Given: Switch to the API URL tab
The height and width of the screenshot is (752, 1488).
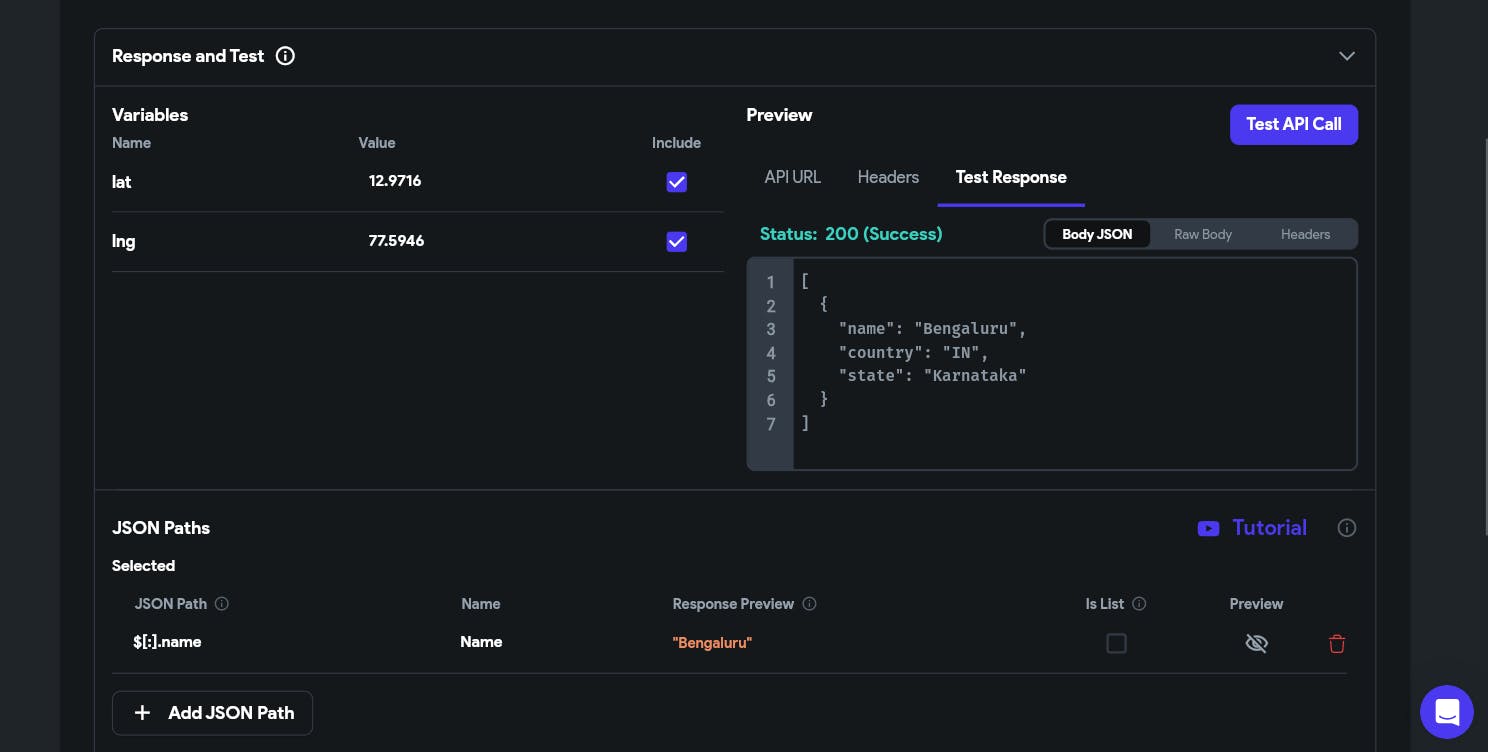Looking at the screenshot, I should click(792, 177).
